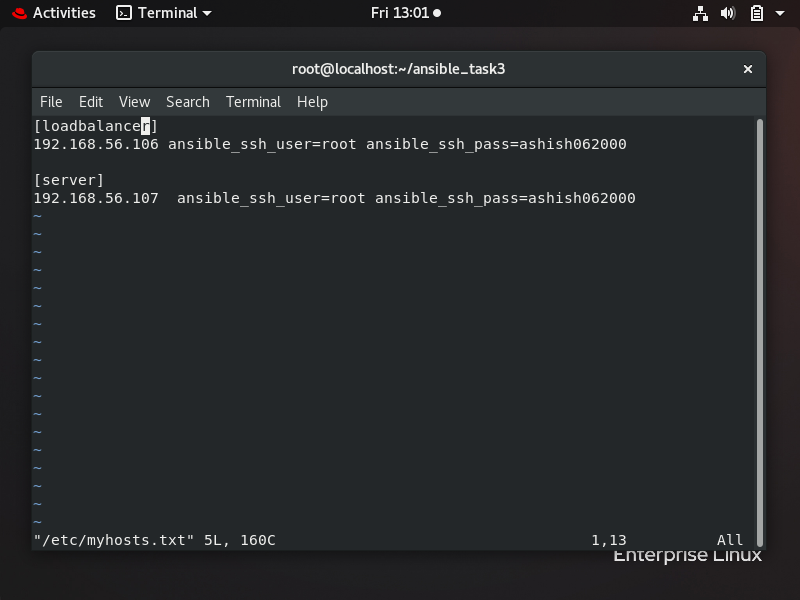Expand the system status menu chevron
Image resolution: width=800 pixels, height=600 pixels.
(x=779, y=13)
